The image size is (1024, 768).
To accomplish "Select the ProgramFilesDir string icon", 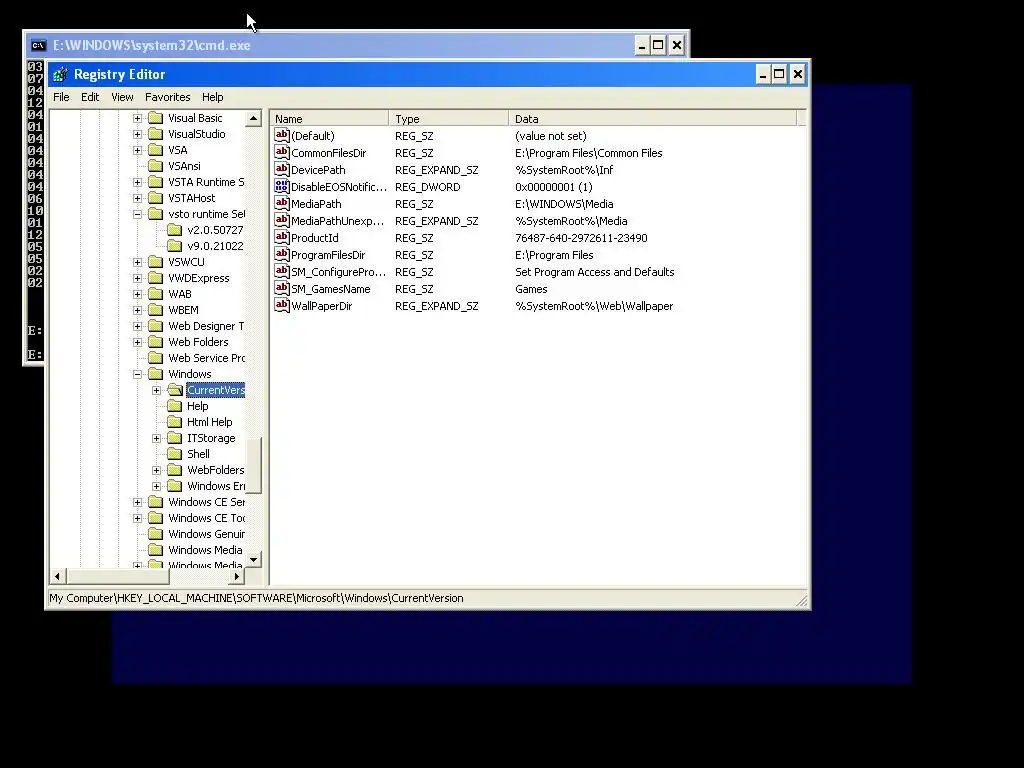I will [281, 254].
